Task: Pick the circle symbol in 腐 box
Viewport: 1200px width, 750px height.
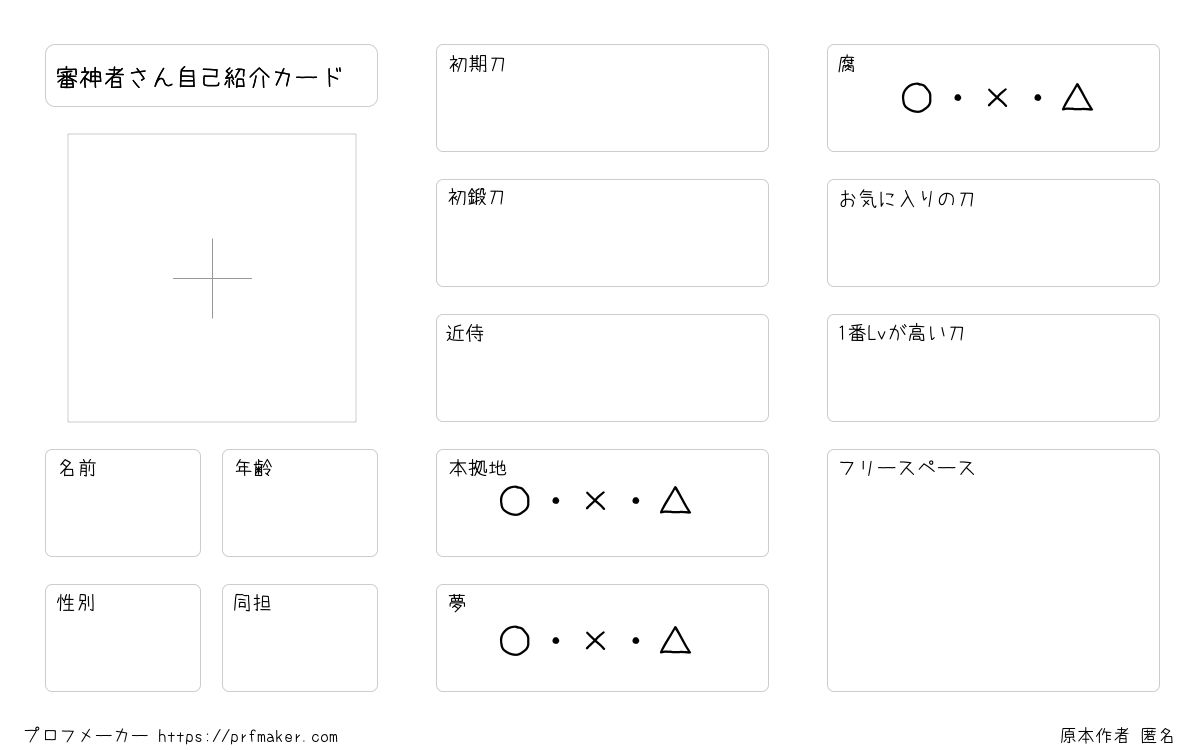Action: [x=916, y=98]
